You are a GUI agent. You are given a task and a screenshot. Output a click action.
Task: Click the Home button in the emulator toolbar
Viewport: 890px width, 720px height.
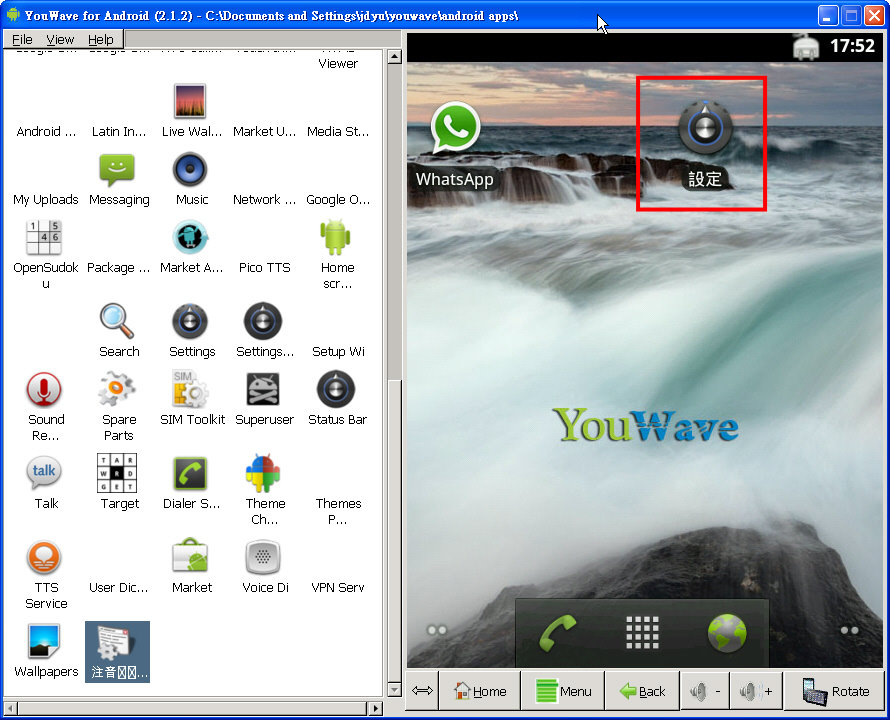click(480, 691)
